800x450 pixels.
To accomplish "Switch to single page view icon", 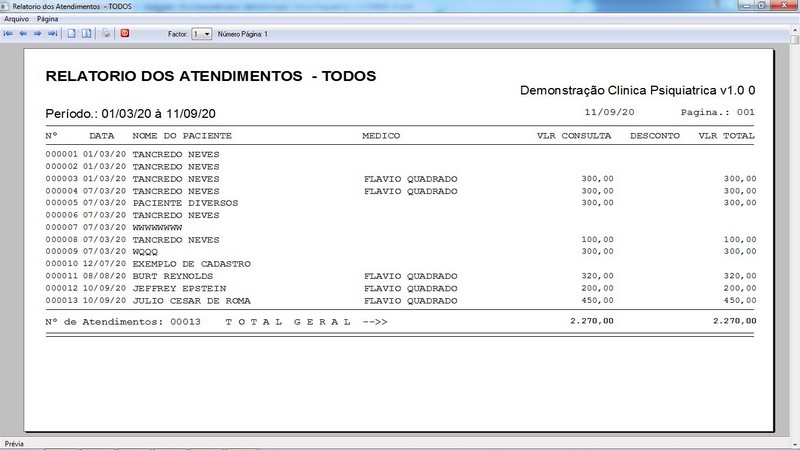I will (x=72, y=34).
